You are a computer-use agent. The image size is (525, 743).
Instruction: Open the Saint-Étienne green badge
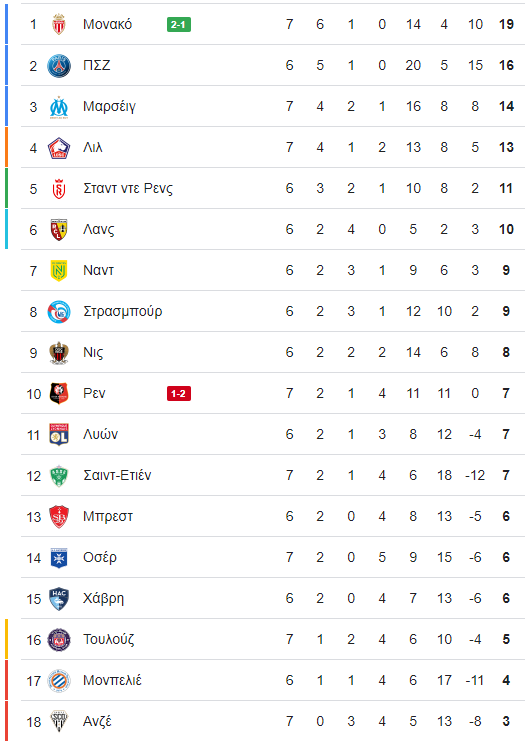point(59,476)
